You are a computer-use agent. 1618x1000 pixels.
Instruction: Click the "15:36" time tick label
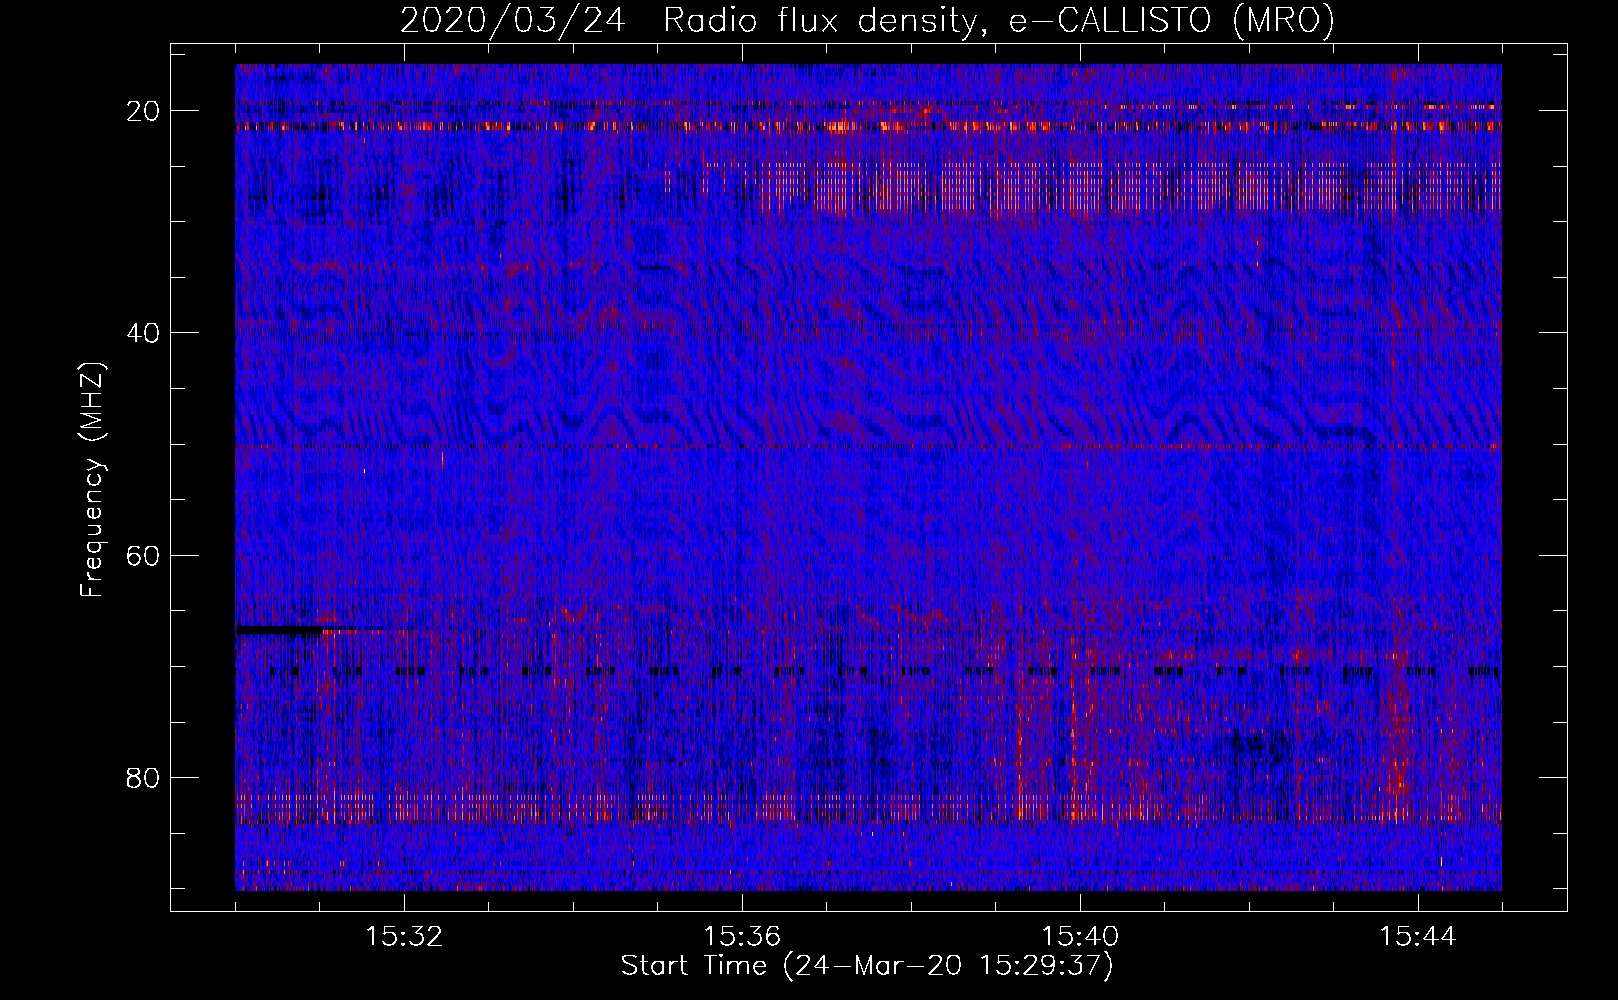point(741,937)
